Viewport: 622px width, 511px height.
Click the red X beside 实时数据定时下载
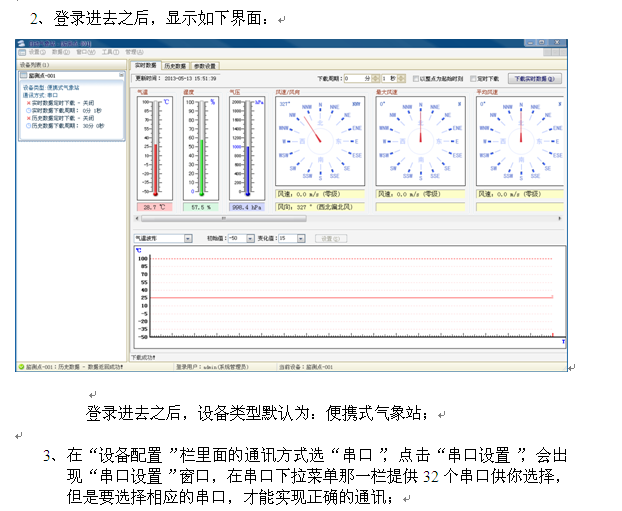tap(28, 103)
